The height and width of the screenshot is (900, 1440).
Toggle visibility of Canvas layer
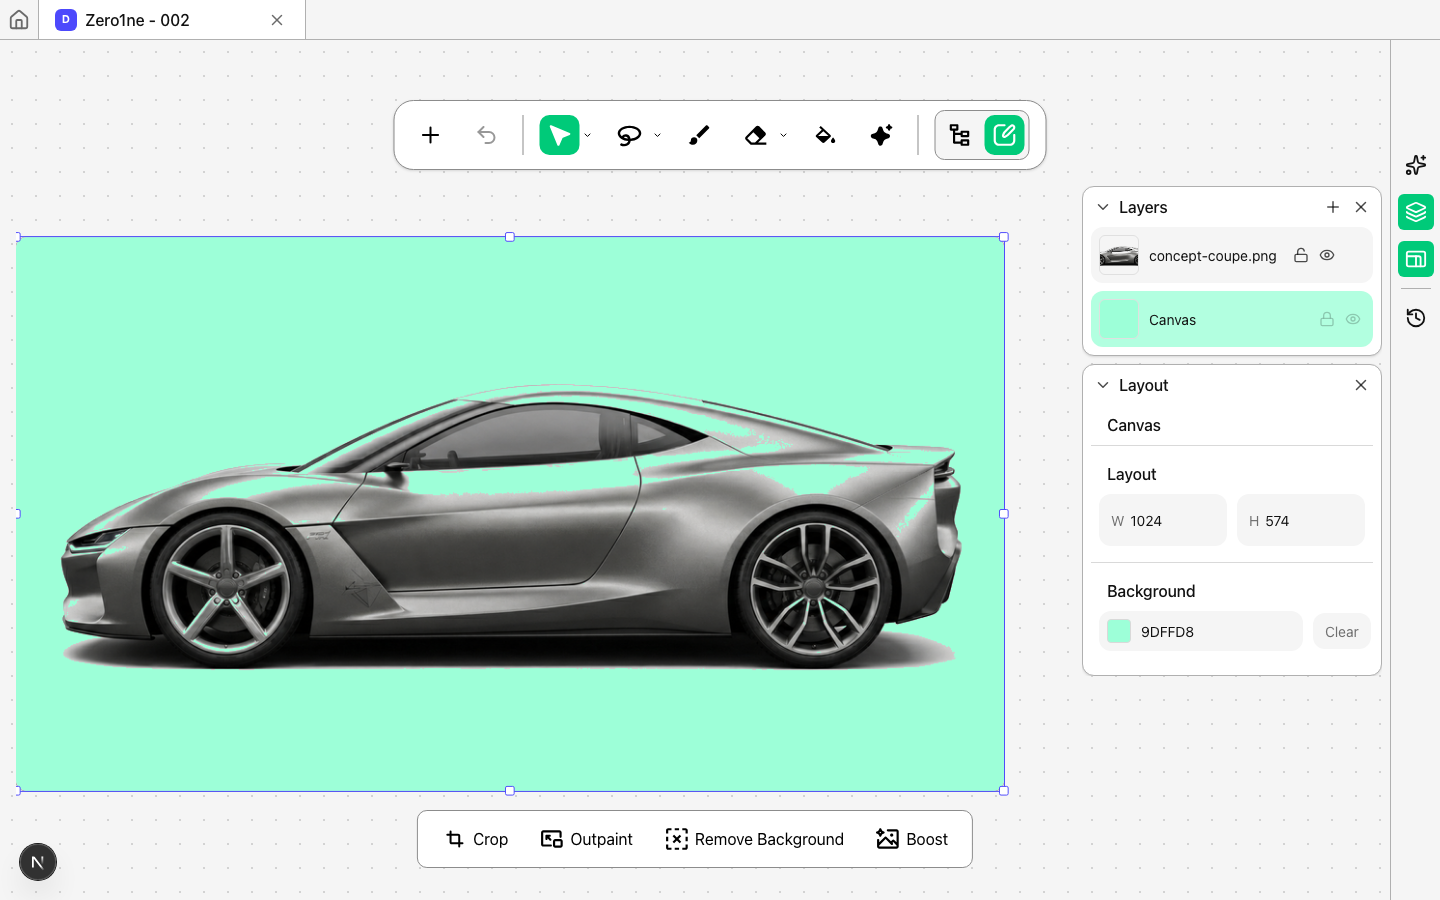pos(1353,319)
